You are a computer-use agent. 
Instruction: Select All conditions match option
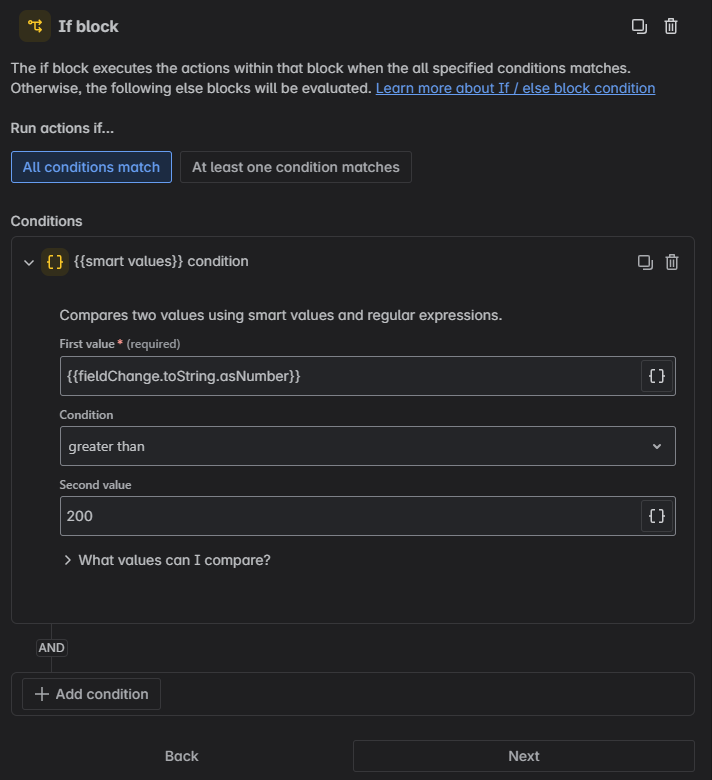point(91,167)
